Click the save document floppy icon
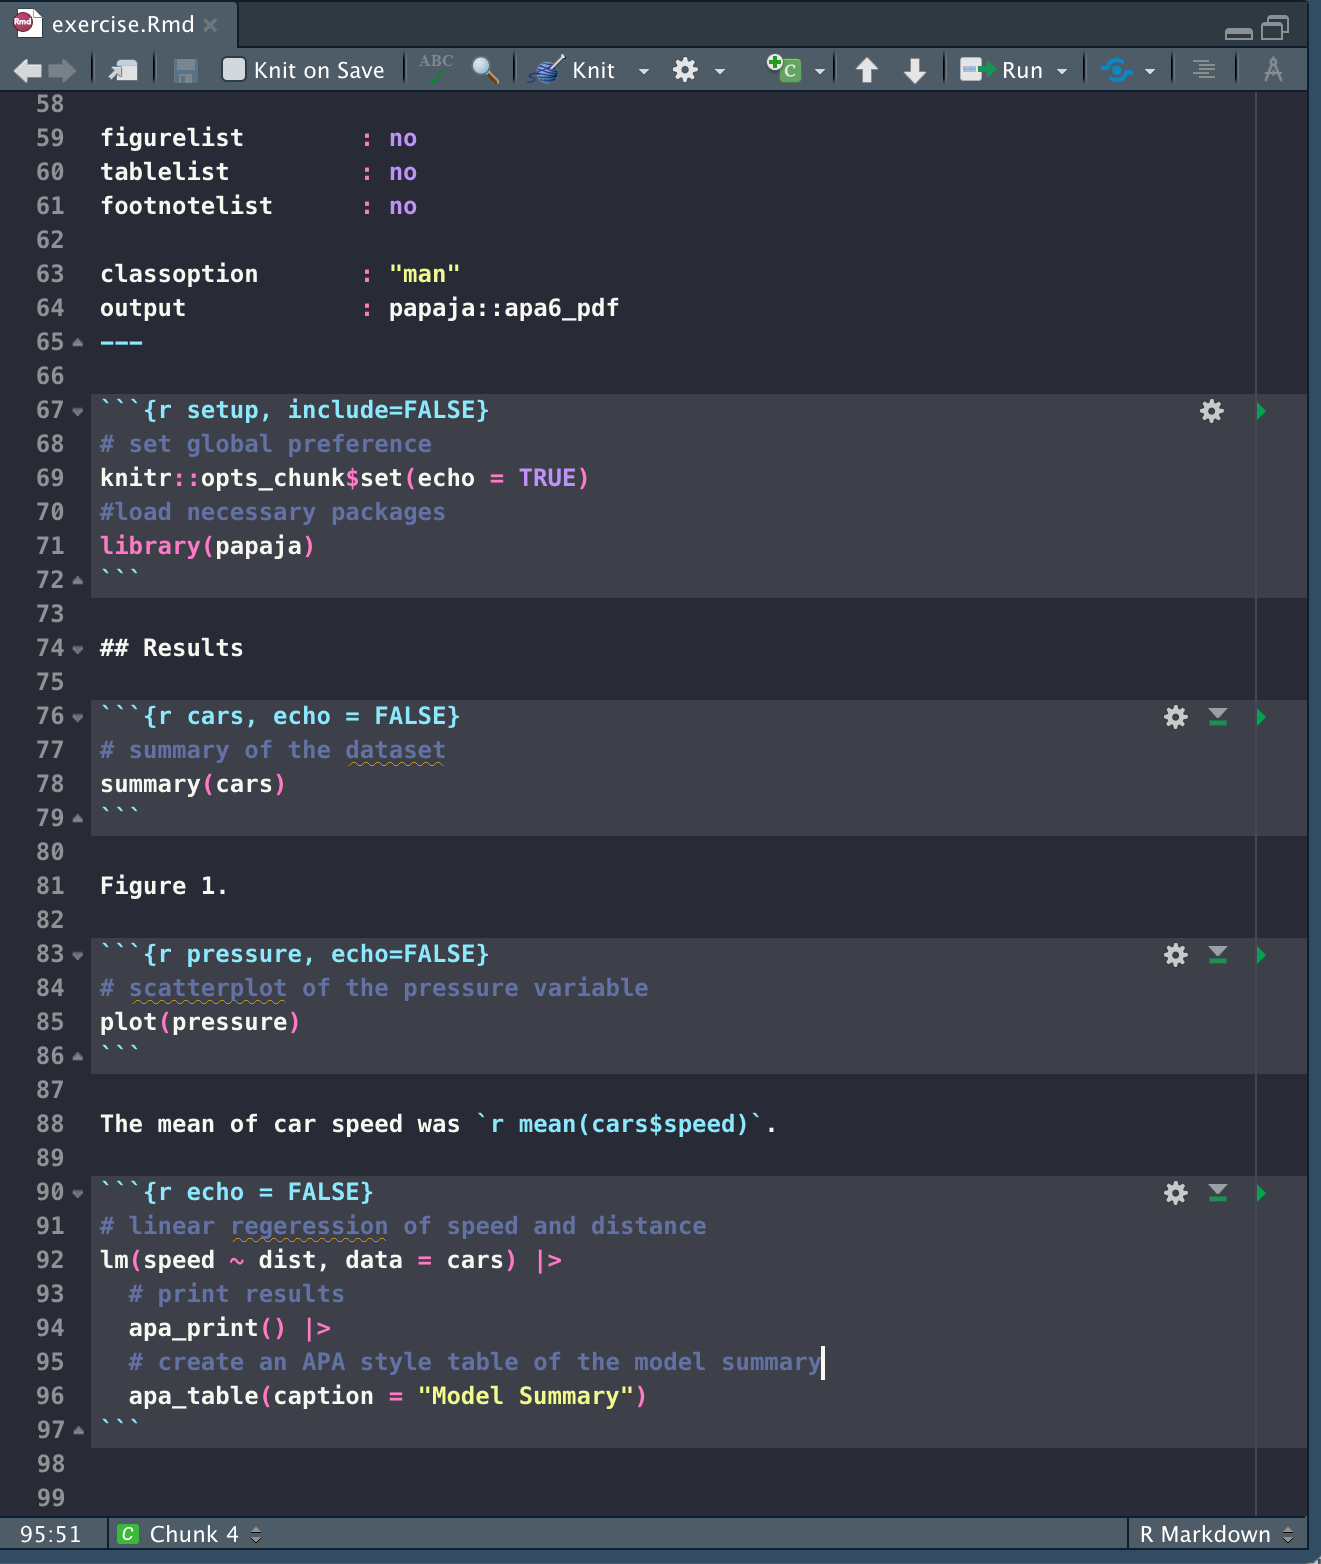1321x1564 pixels. tap(185, 70)
